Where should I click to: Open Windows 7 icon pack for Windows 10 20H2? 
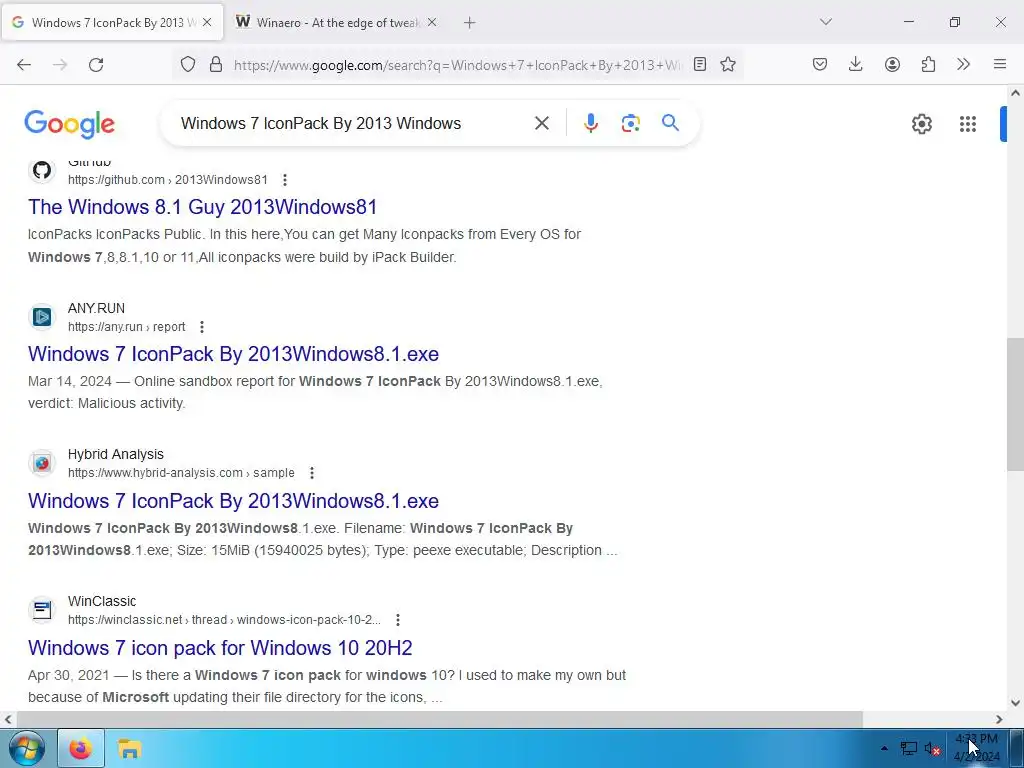(220, 648)
